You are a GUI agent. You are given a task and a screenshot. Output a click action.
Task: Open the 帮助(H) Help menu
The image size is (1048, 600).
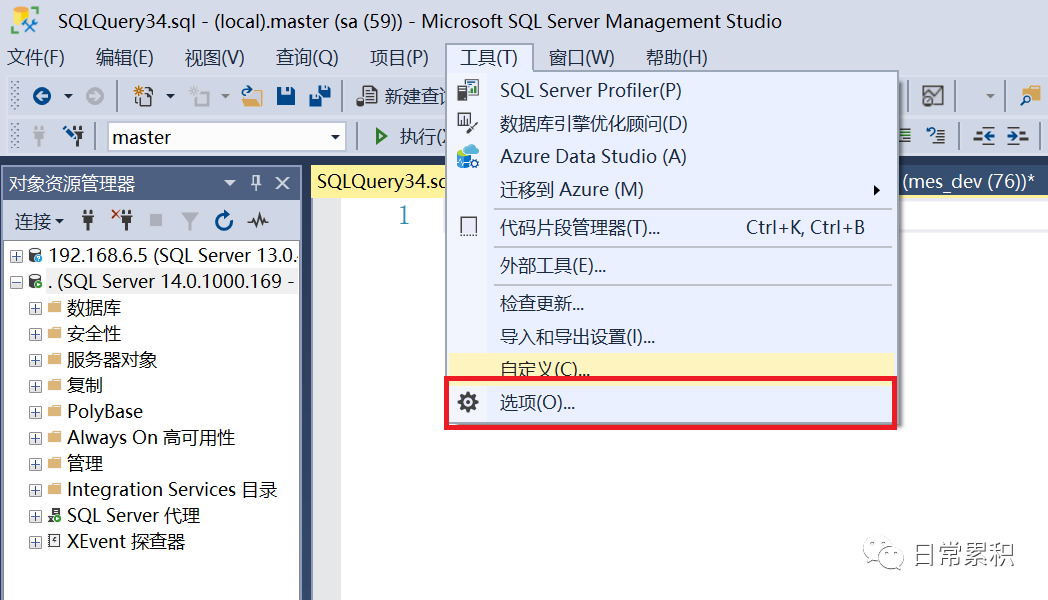(x=676, y=57)
